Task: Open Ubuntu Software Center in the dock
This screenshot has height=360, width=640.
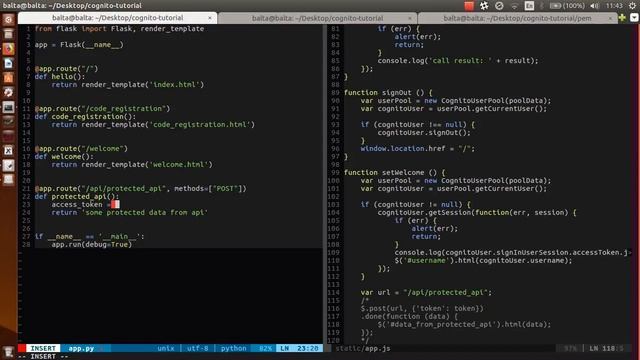Action: click(x=9, y=78)
